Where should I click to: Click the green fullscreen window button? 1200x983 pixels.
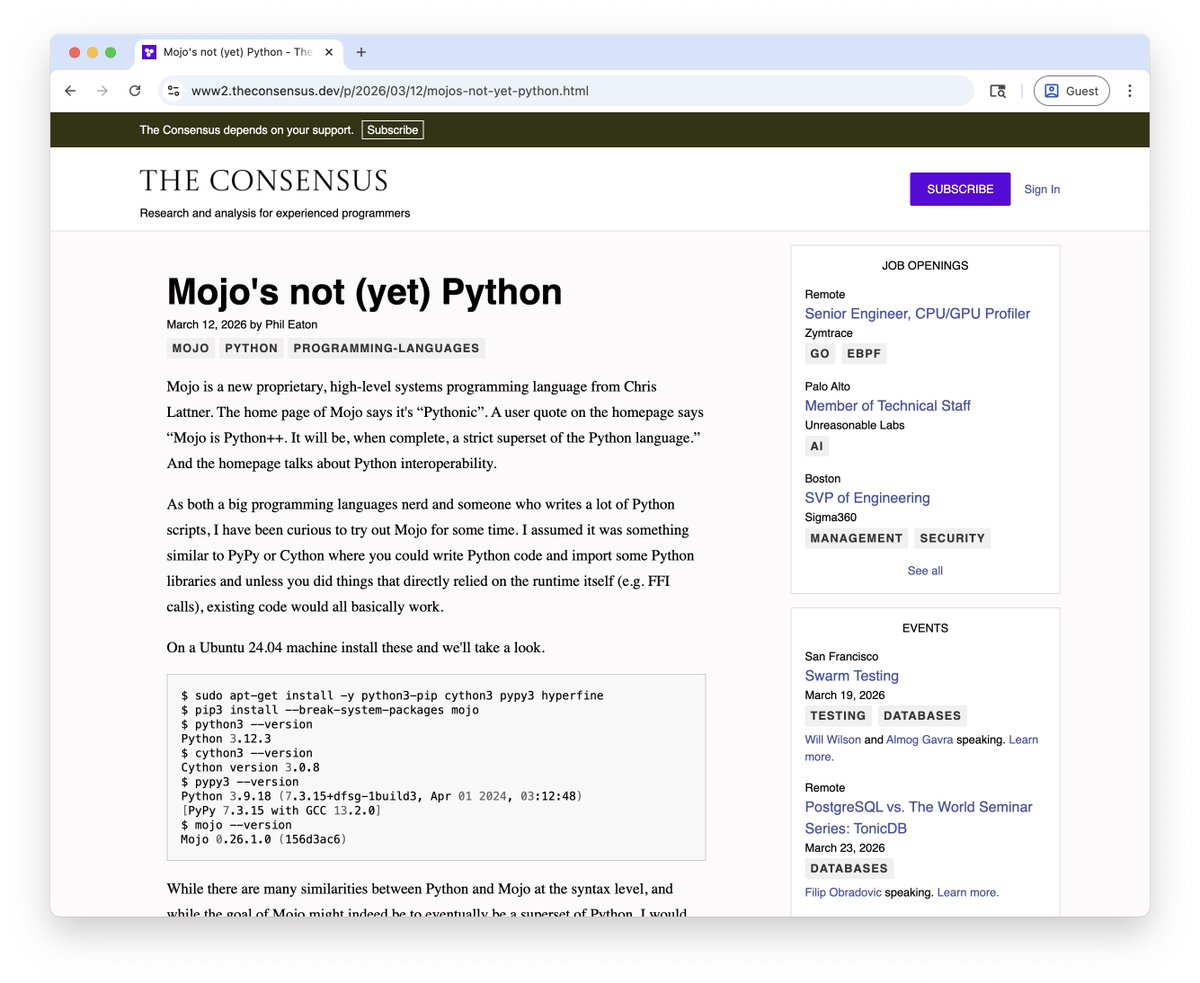[111, 52]
